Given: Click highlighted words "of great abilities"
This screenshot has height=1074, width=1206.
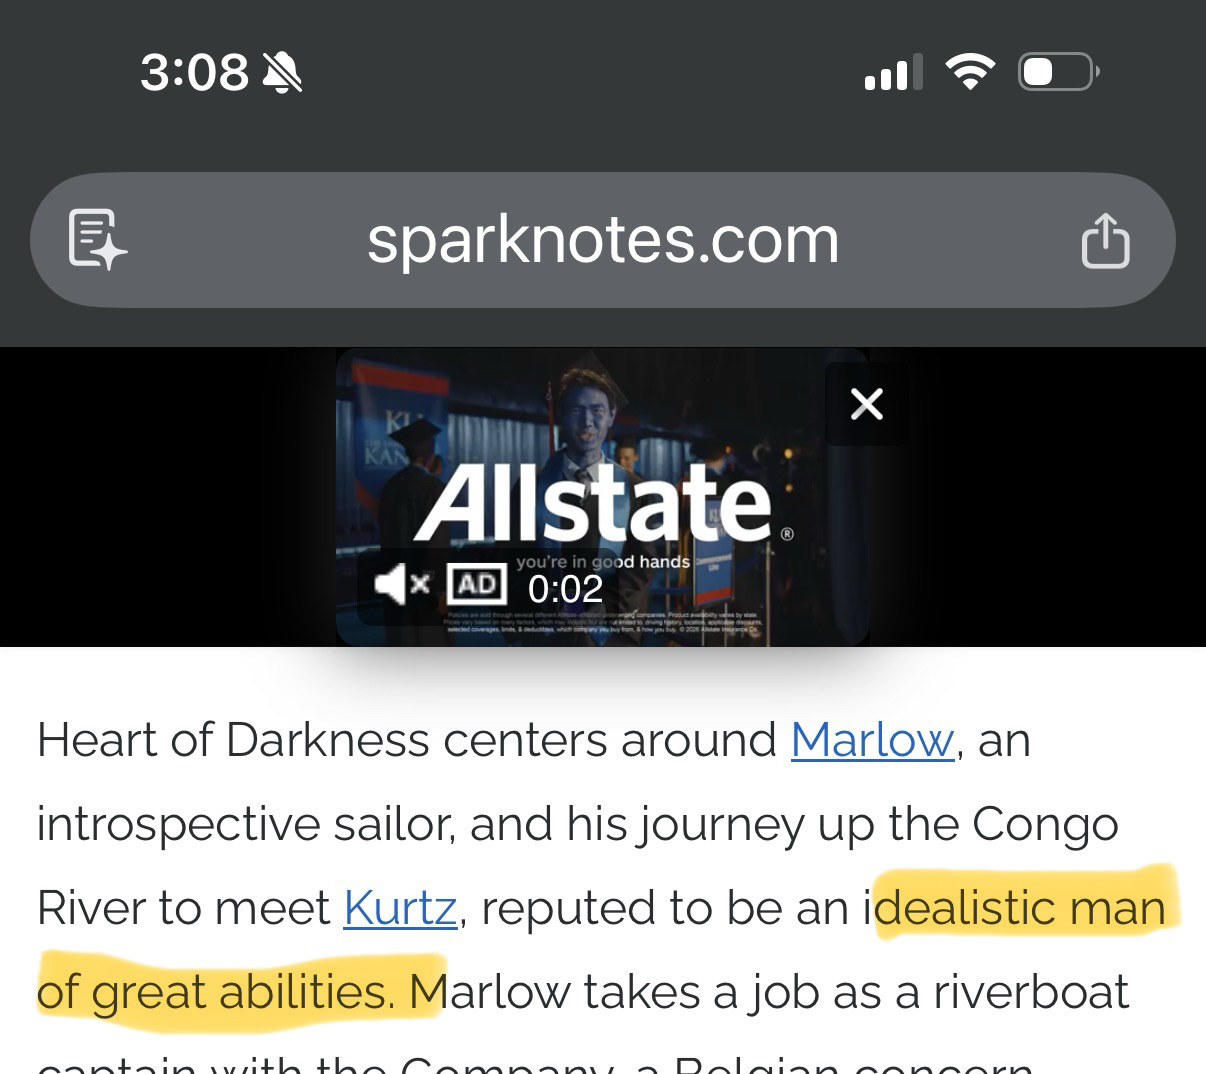Looking at the screenshot, I should click(x=215, y=992).
